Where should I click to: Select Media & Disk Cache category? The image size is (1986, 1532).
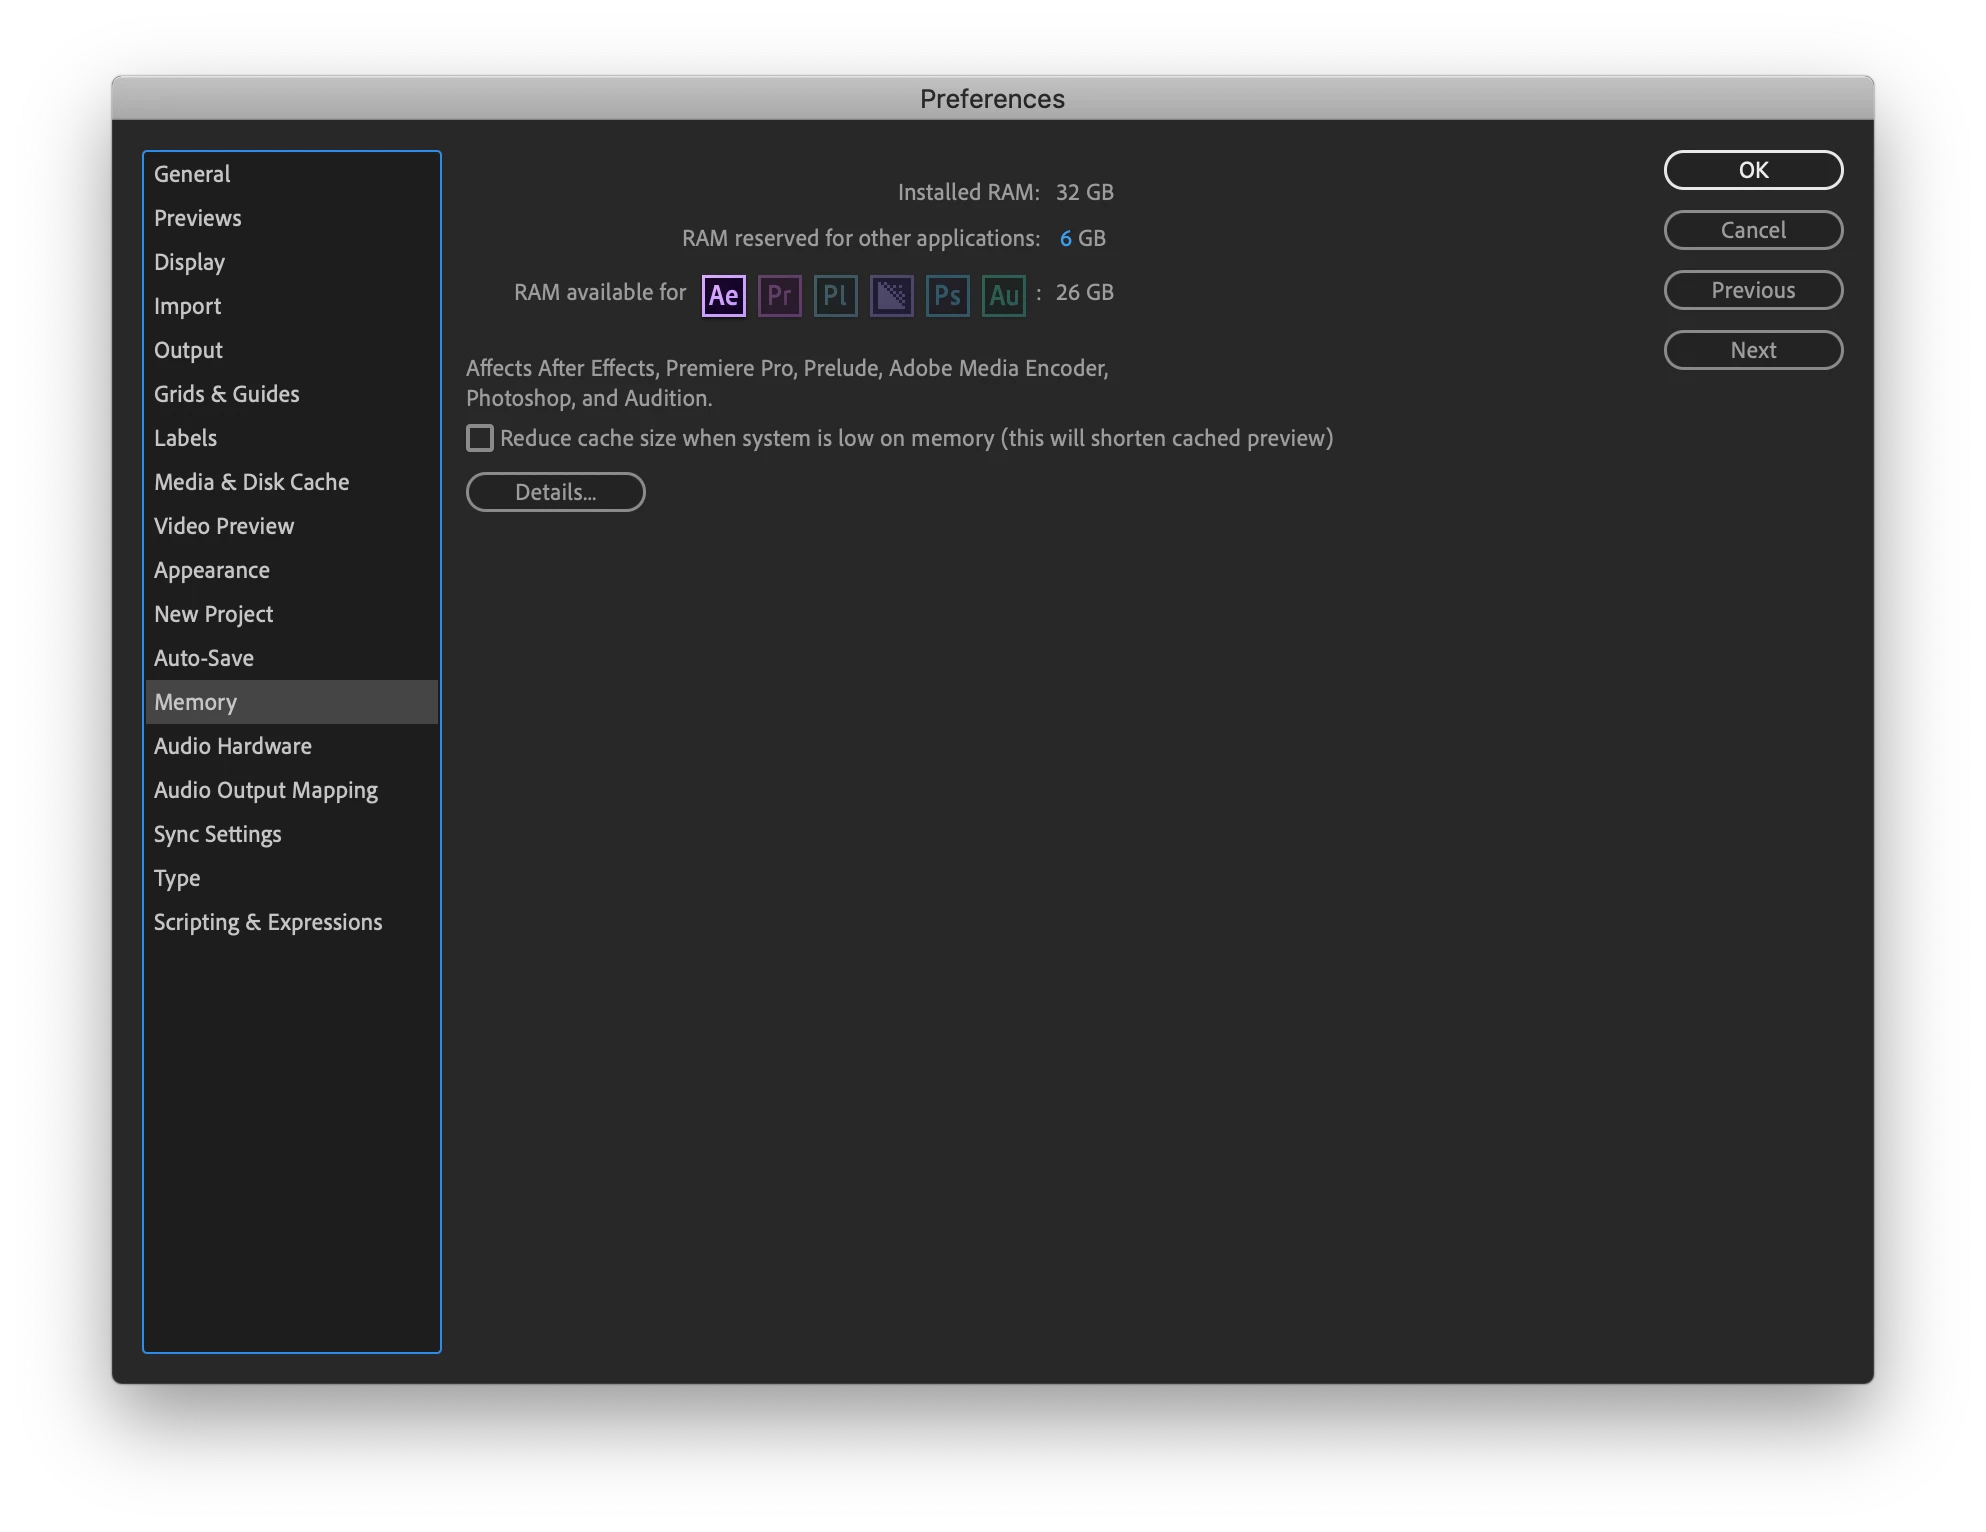click(251, 482)
